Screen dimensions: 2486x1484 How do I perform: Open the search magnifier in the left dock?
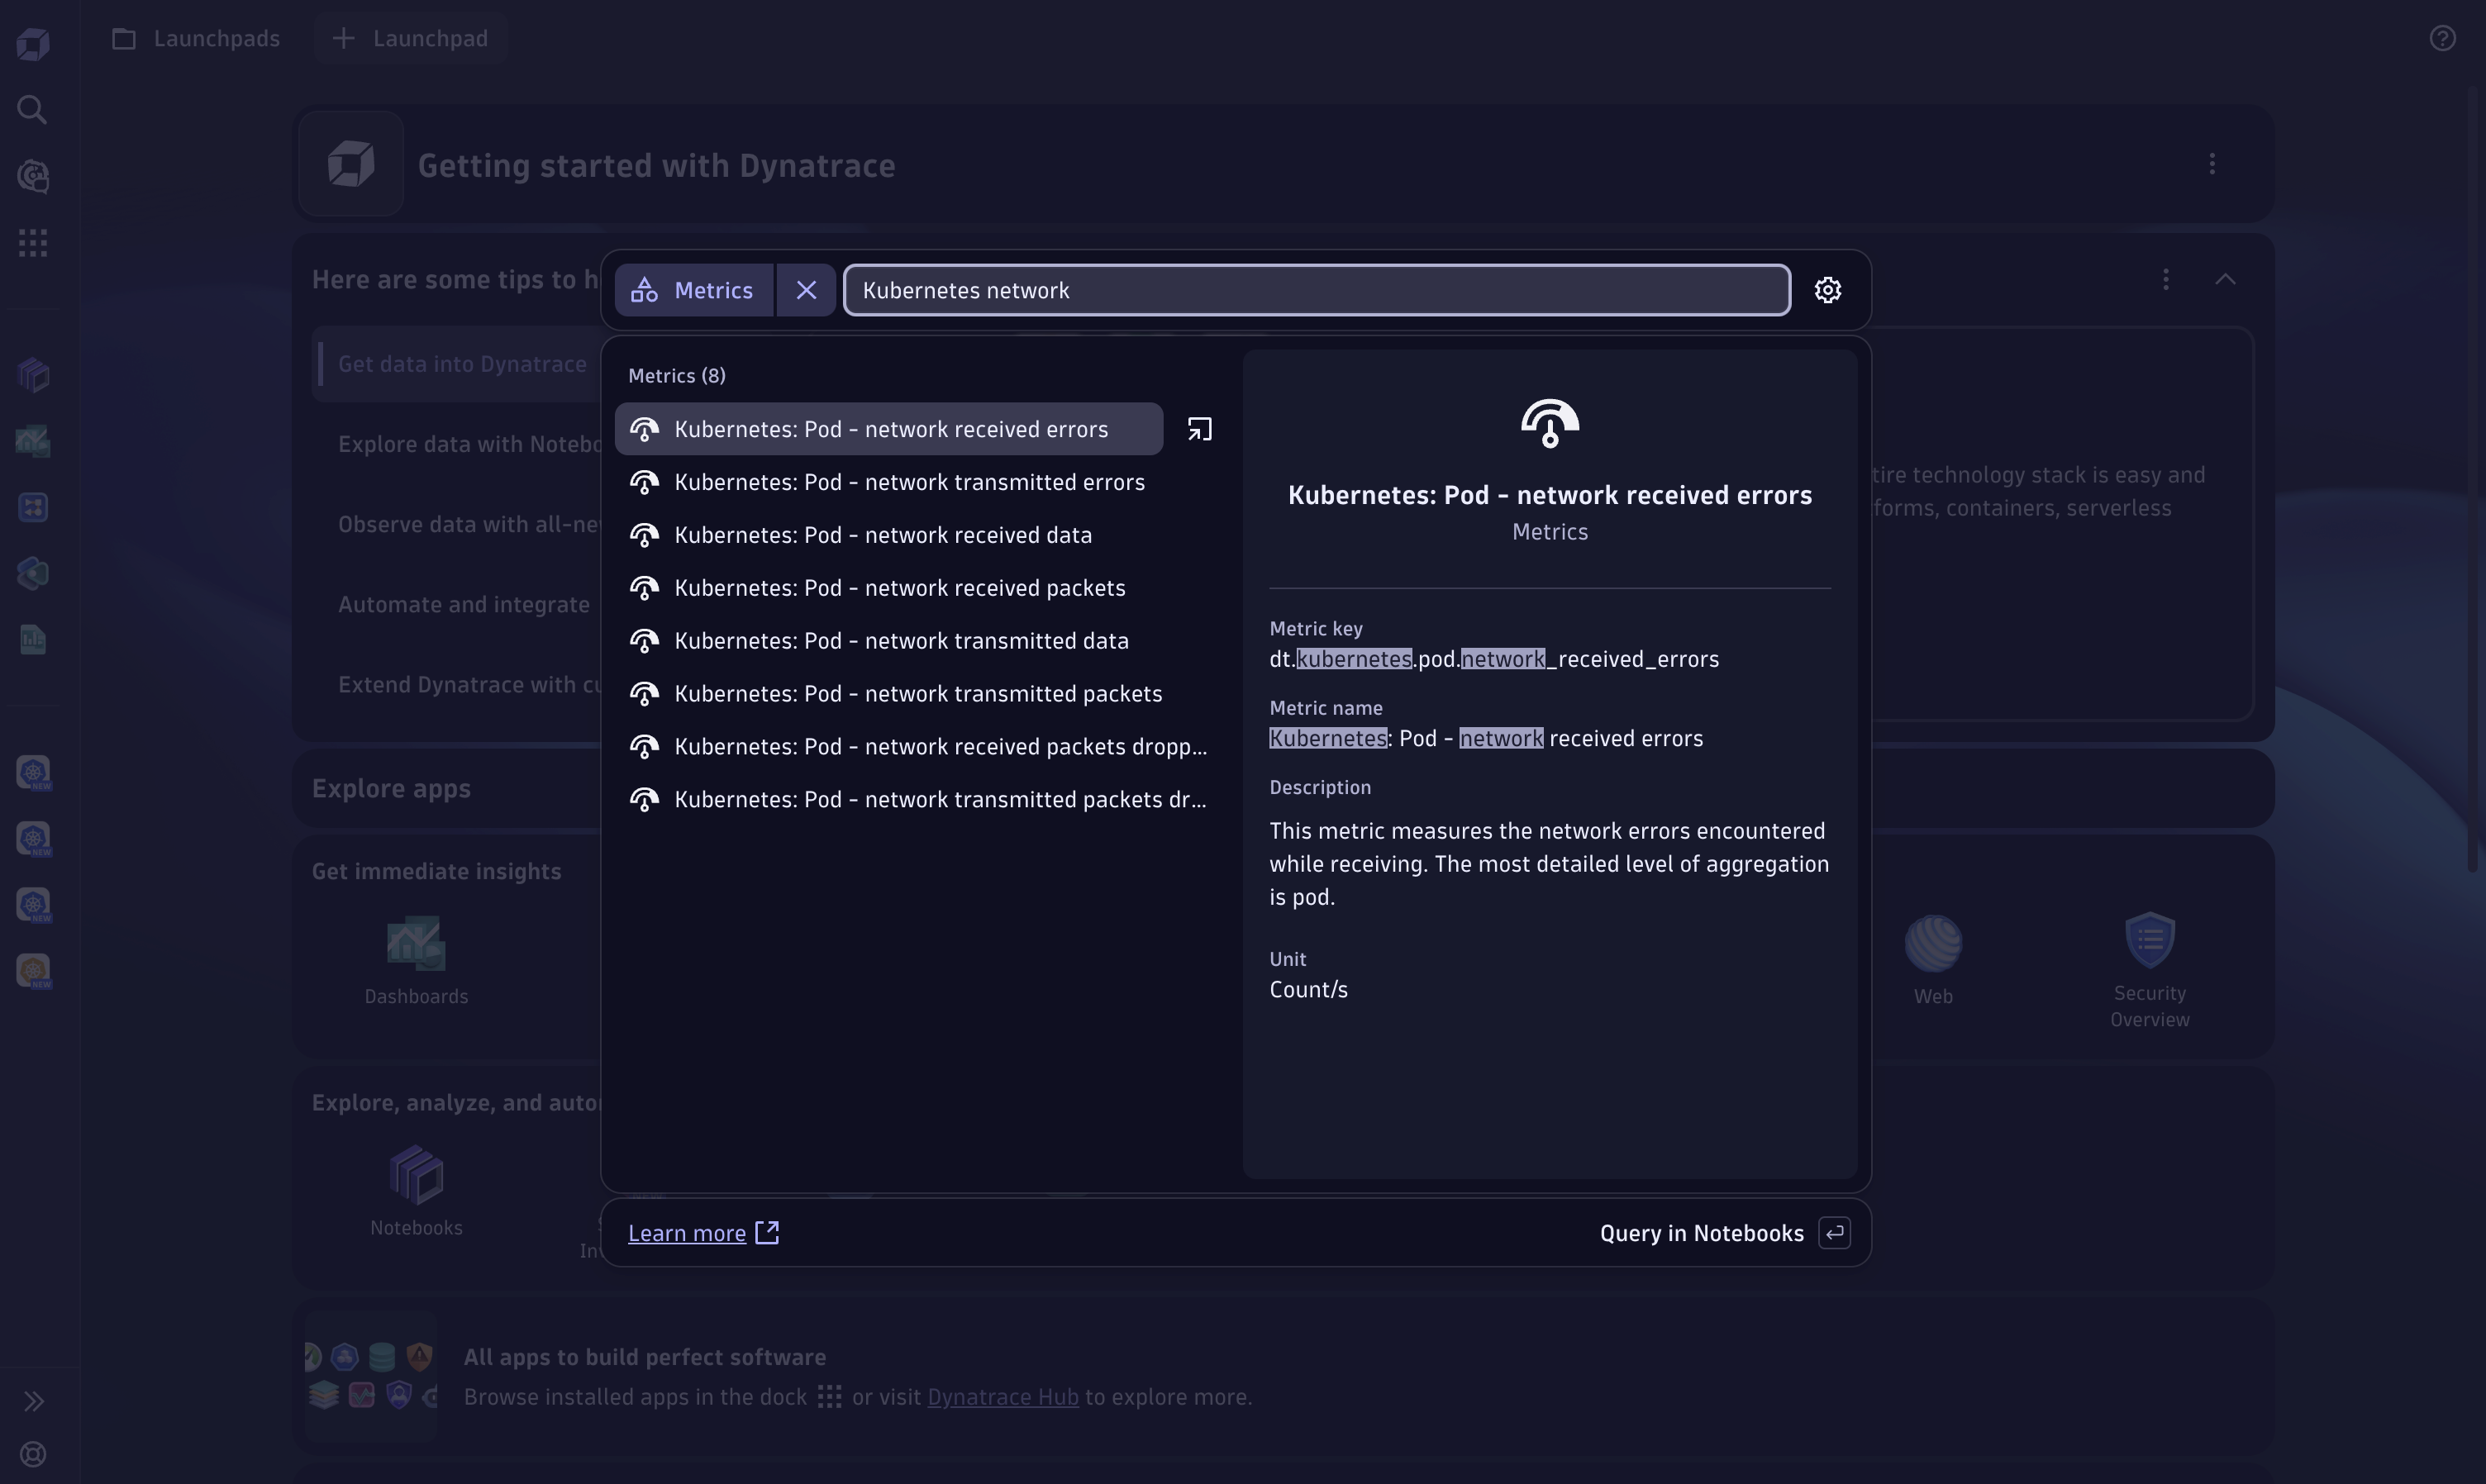pyautogui.click(x=33, y=110)
